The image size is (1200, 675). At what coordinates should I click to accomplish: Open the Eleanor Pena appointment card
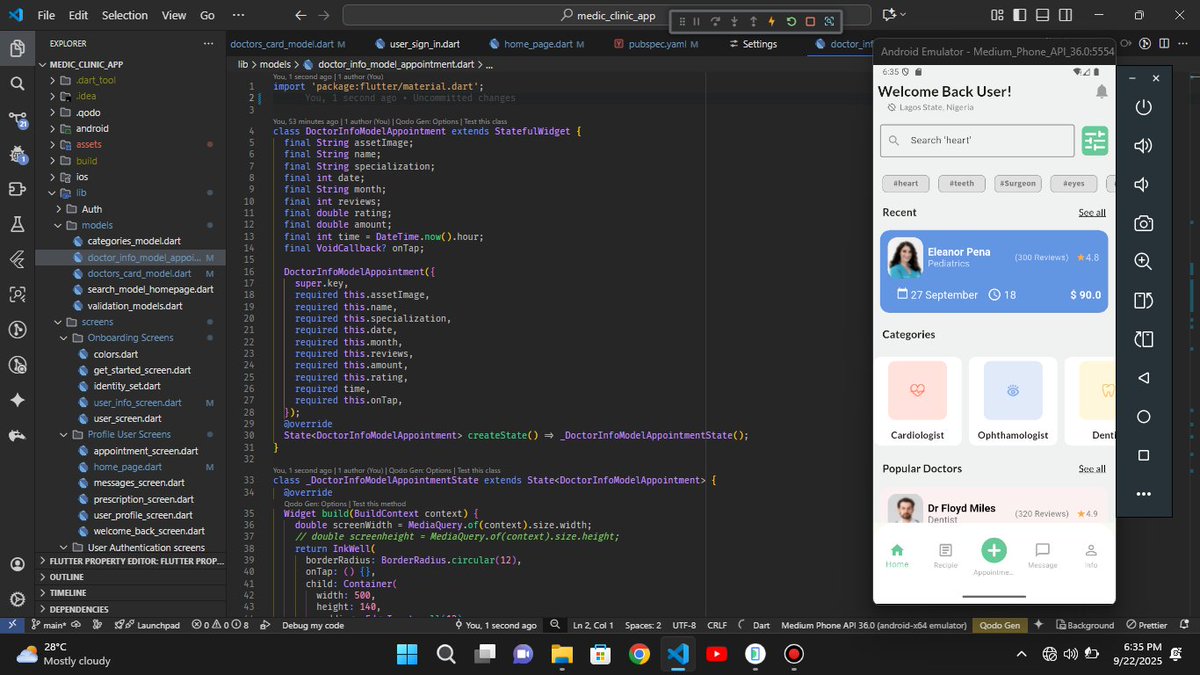pyautogui.click(x=994, y=272)
